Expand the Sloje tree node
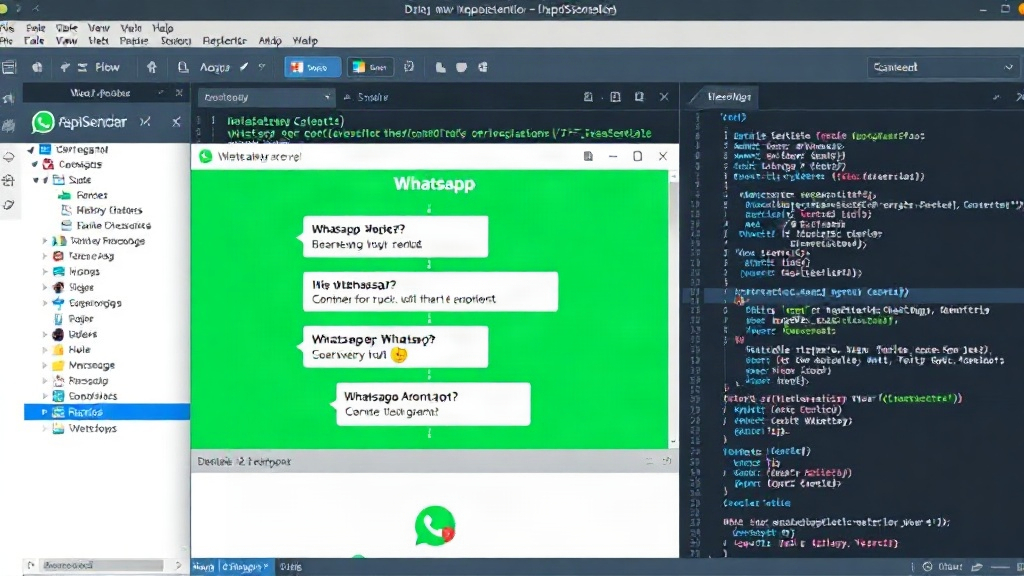This screenshot has width=1024, height=576. (x=45, y=287)
